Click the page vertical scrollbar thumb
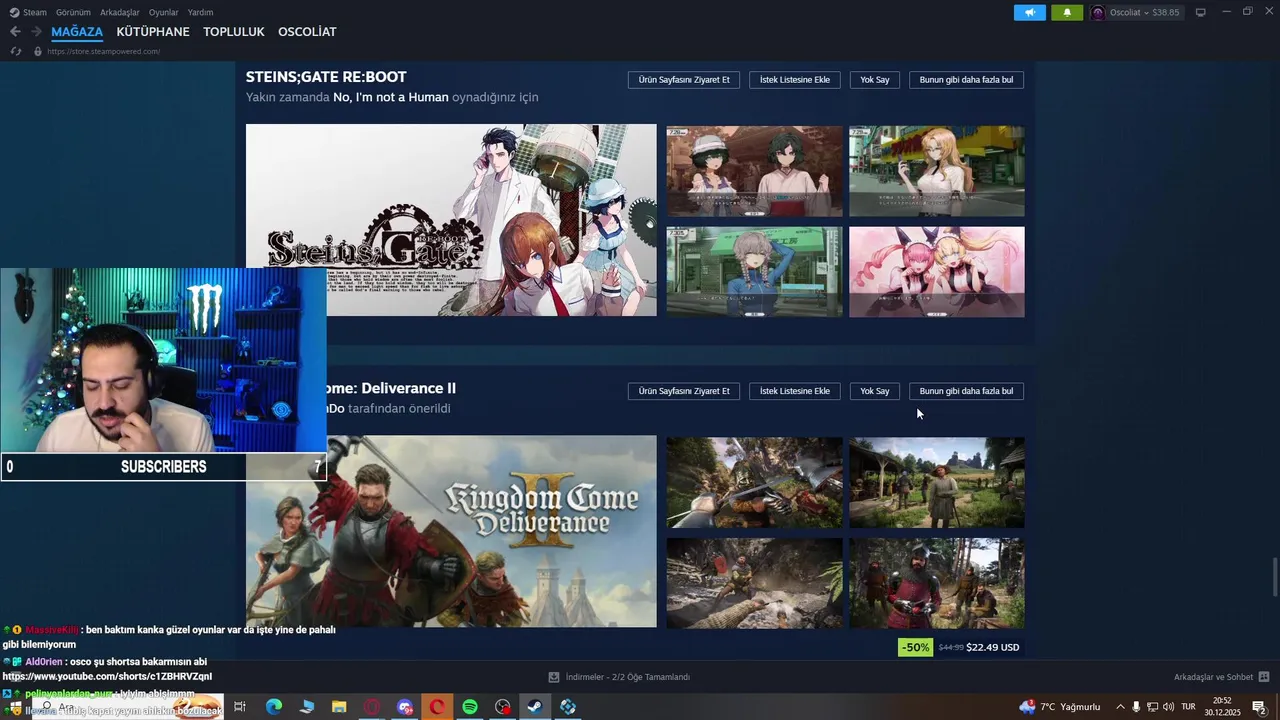 (x=1274, y=575)
